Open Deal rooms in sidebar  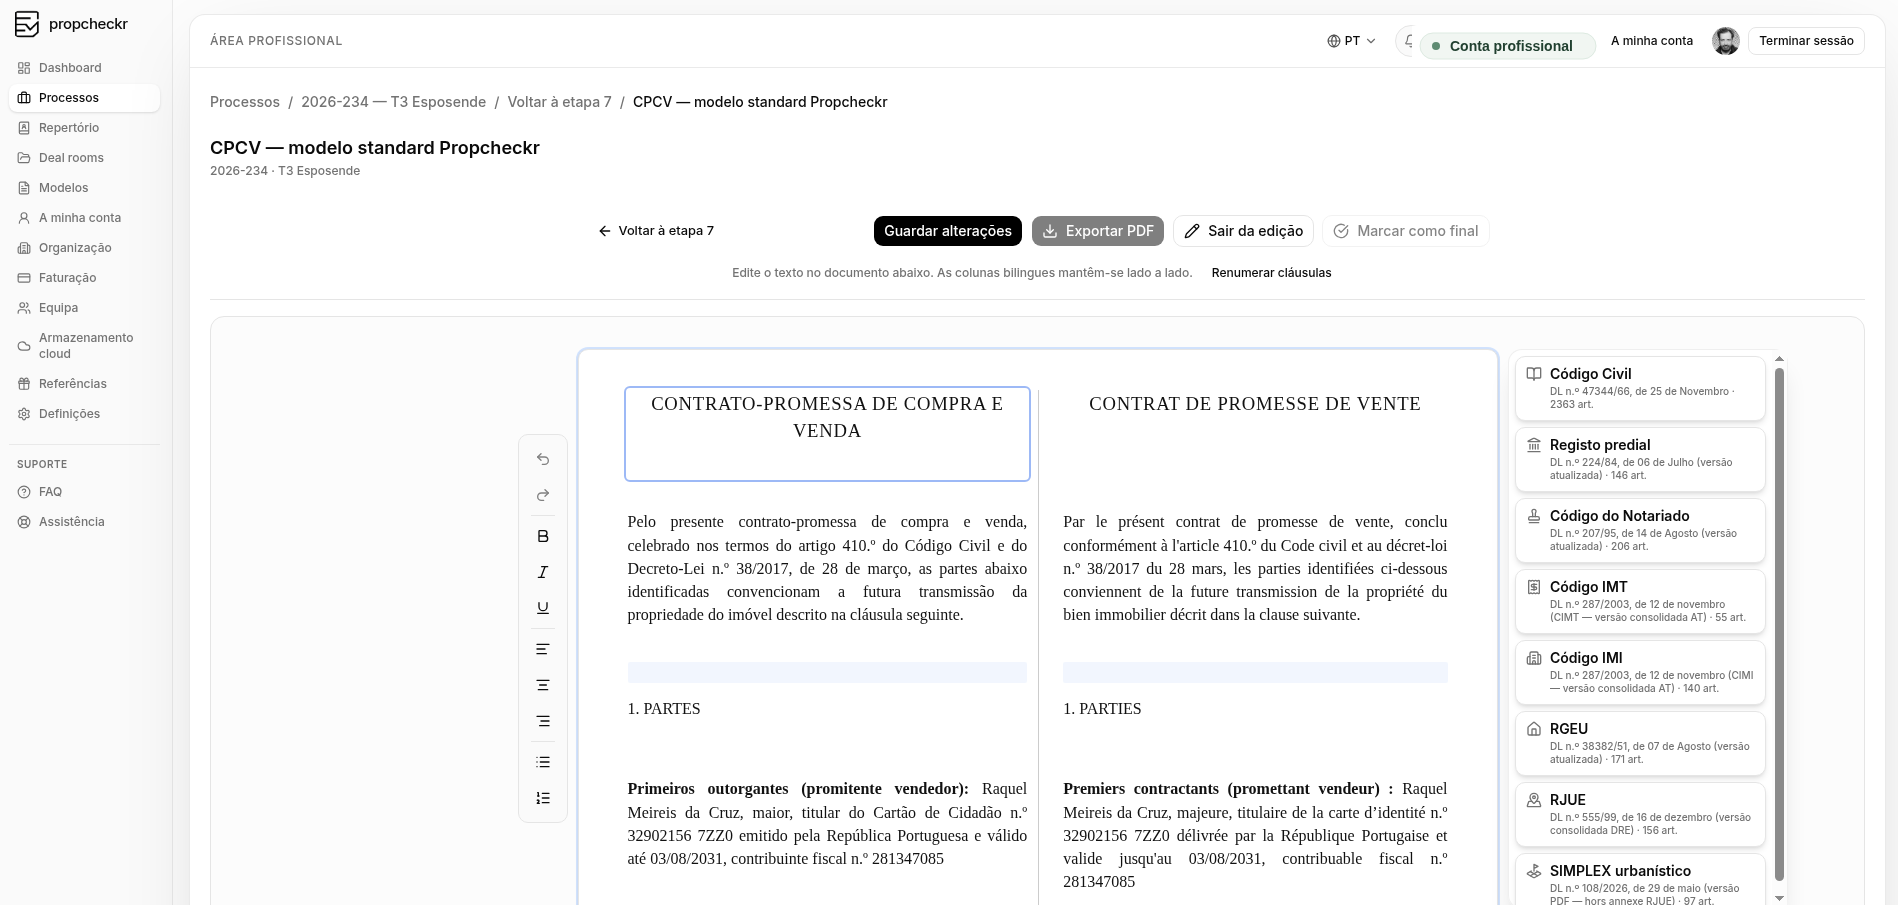point(84,158)
